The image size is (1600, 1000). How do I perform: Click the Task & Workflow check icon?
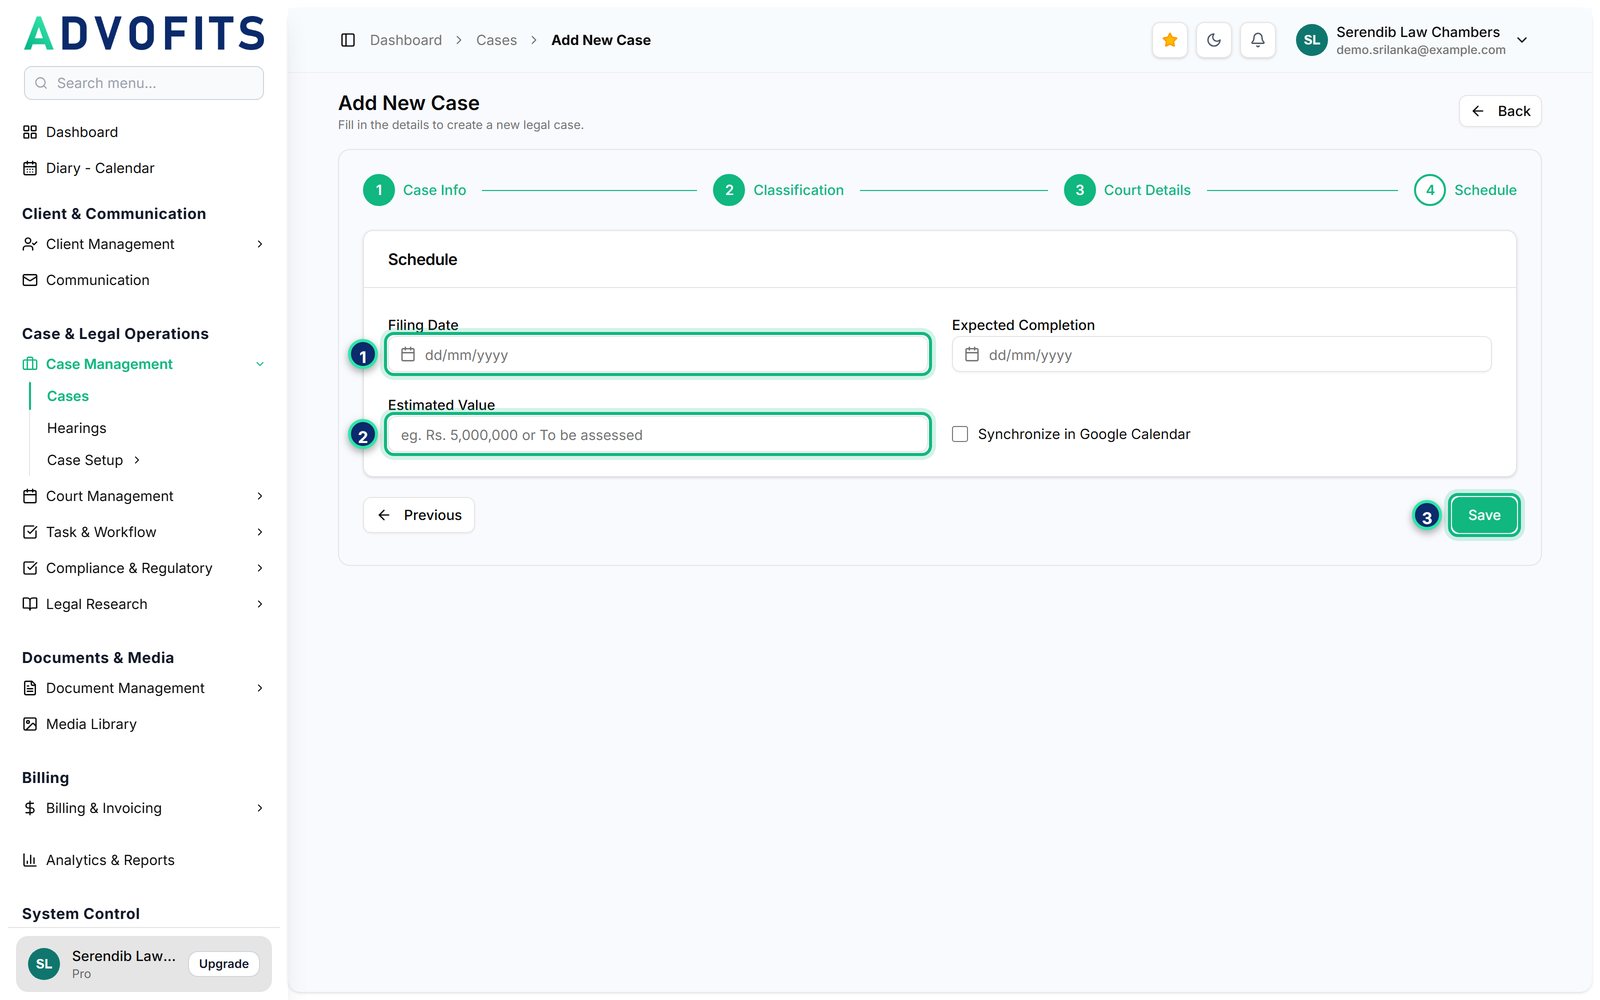click(x=30, y=532)
